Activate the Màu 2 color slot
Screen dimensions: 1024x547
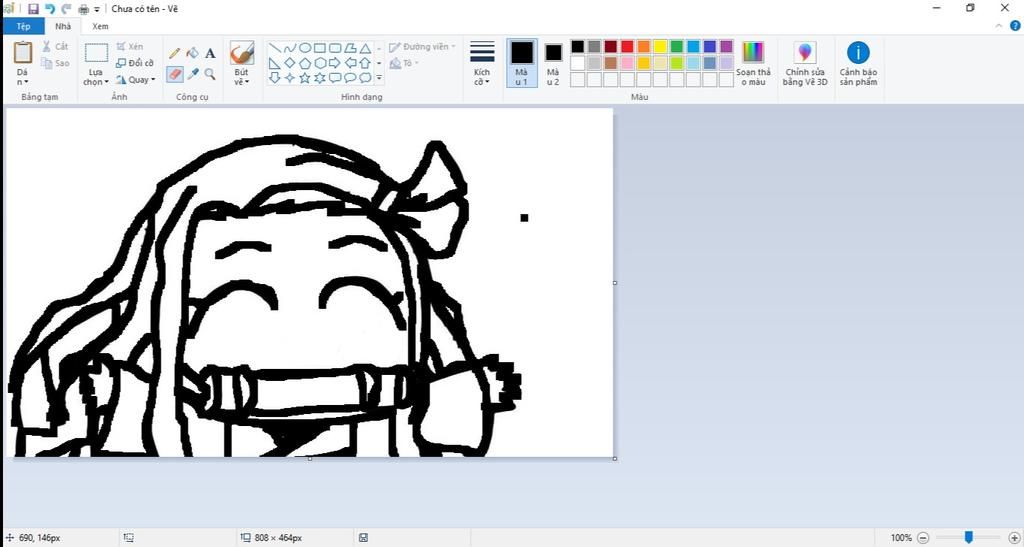point(553,63)
